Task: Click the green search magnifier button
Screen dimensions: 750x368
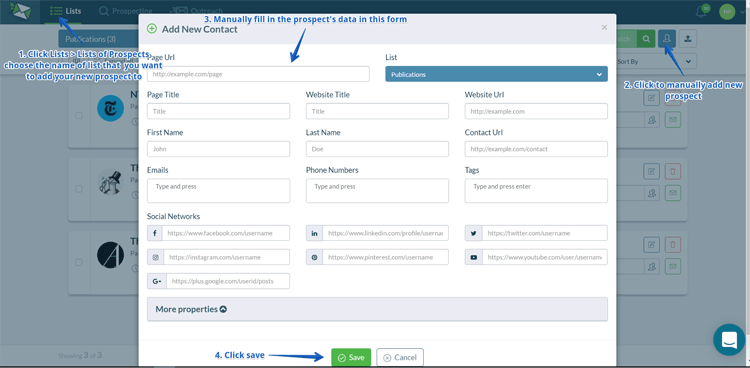Action: click(646, 39)
